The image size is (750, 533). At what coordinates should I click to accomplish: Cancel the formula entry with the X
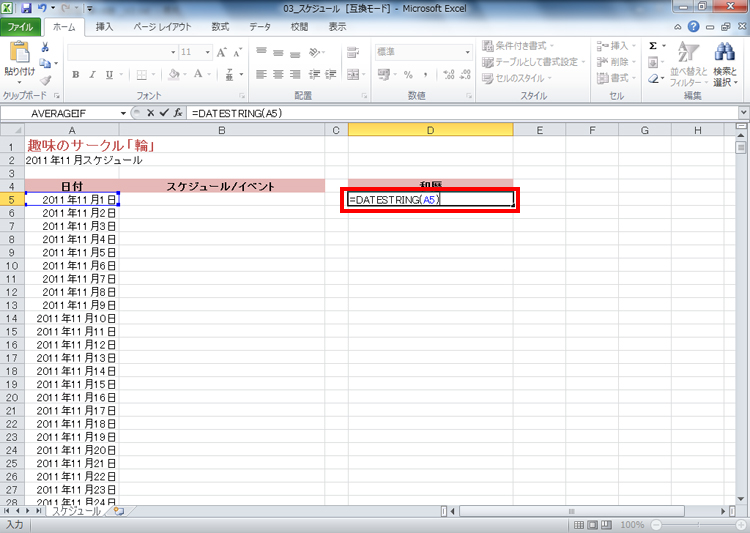click(150, 113)
